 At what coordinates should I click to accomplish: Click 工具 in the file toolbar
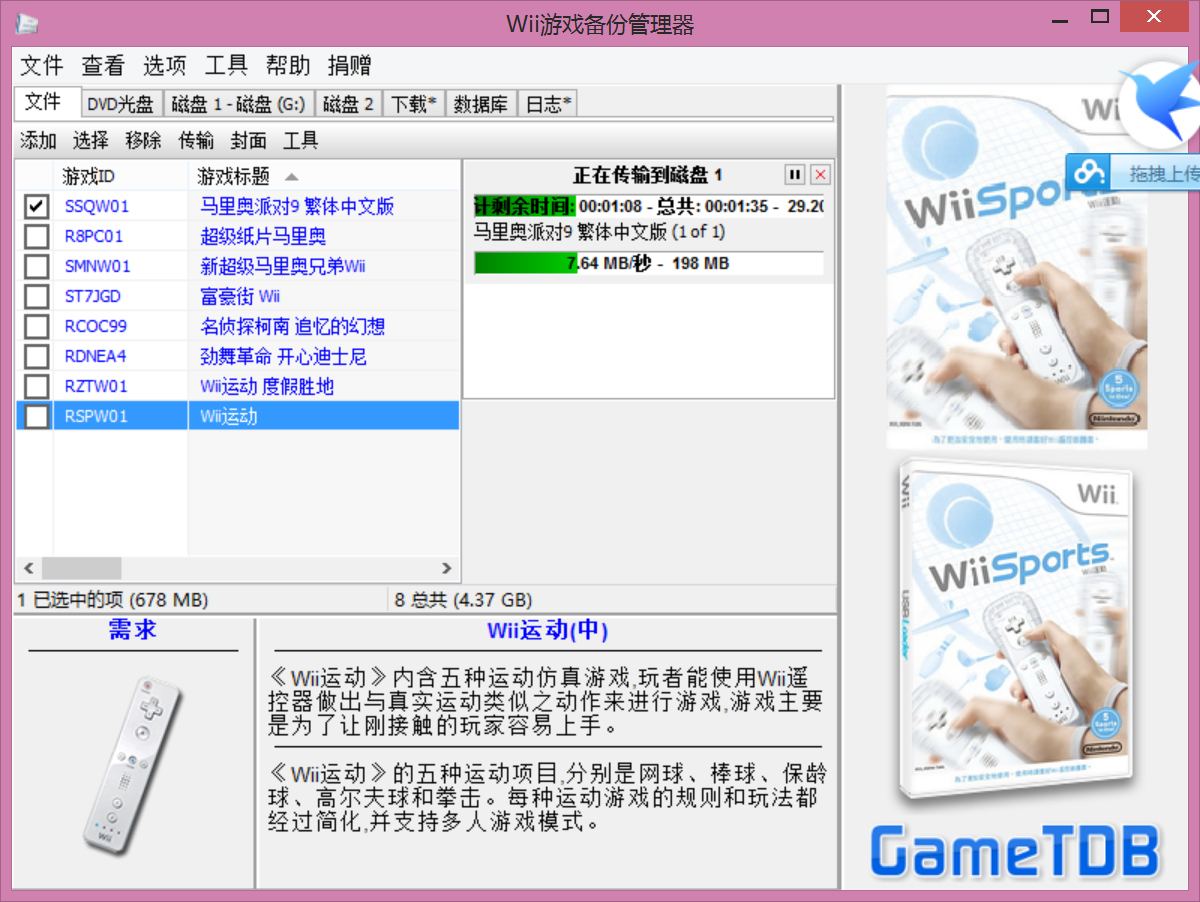300,141
